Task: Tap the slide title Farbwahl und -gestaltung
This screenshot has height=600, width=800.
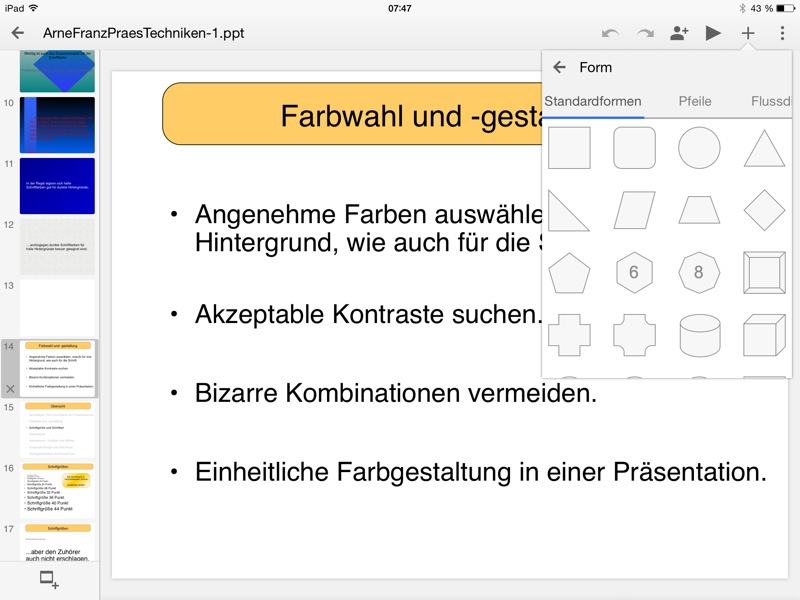Action: tap(350, 115)
